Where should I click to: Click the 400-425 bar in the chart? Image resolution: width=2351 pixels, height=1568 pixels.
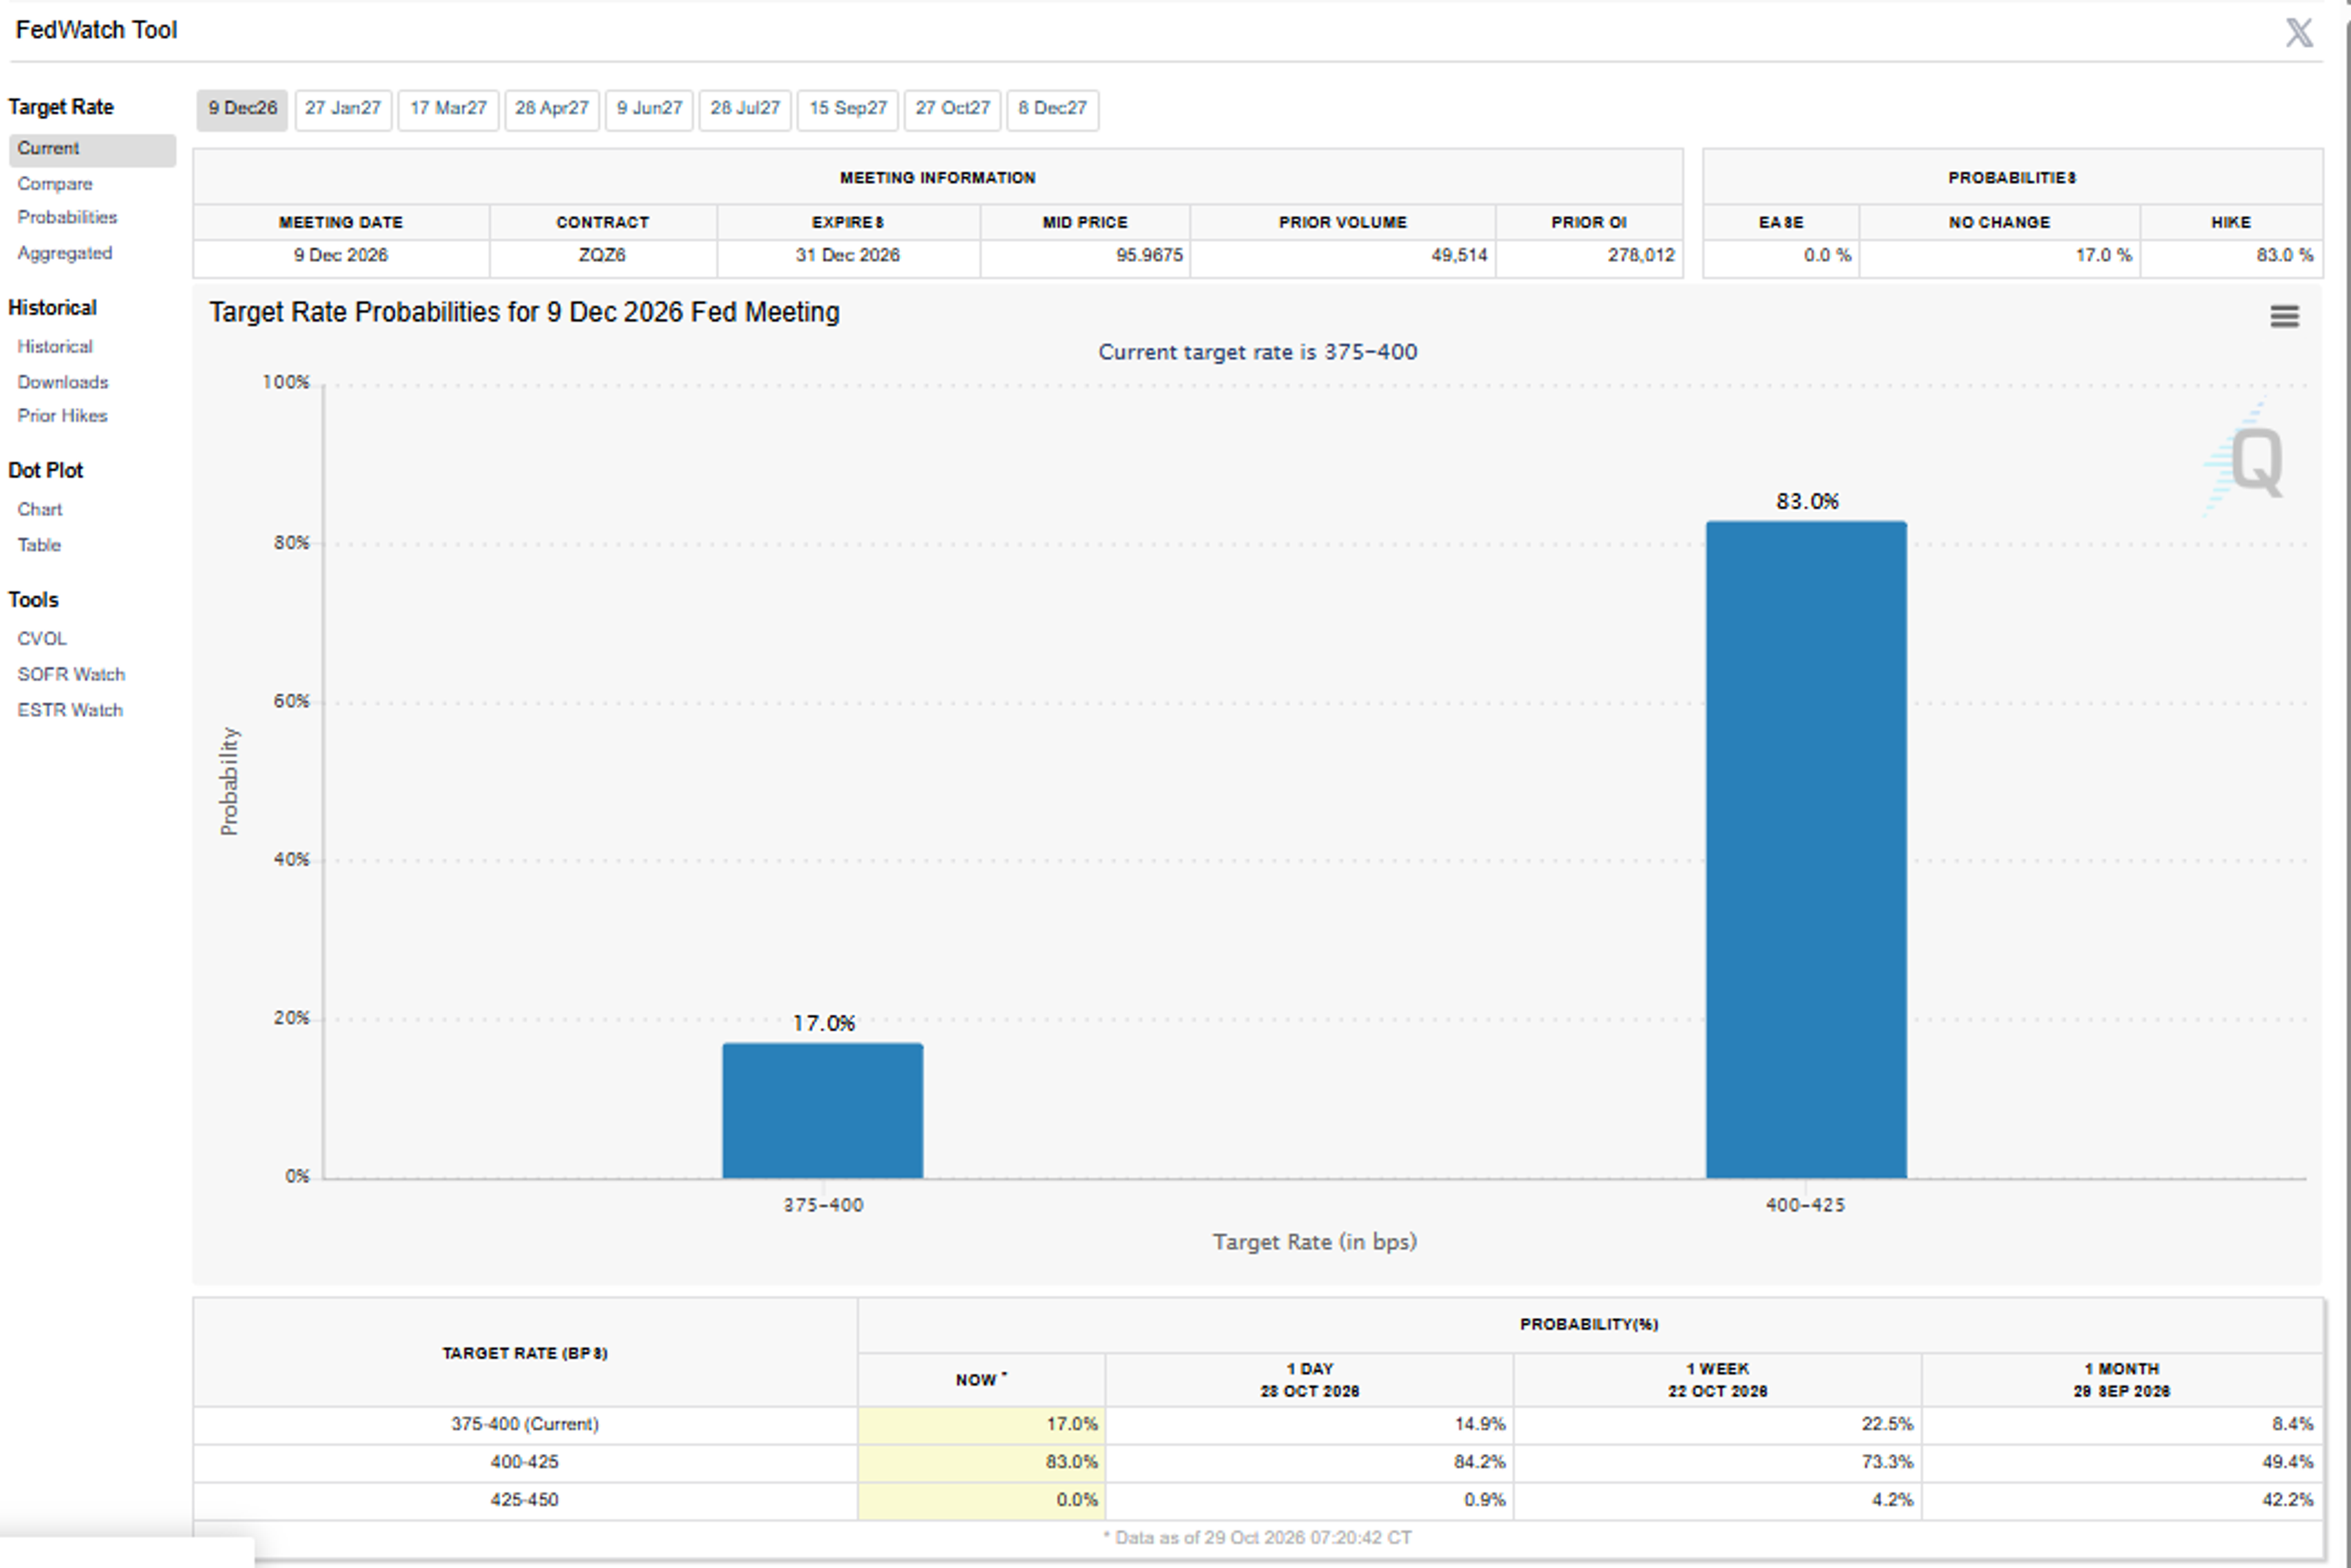point(1806,850)
